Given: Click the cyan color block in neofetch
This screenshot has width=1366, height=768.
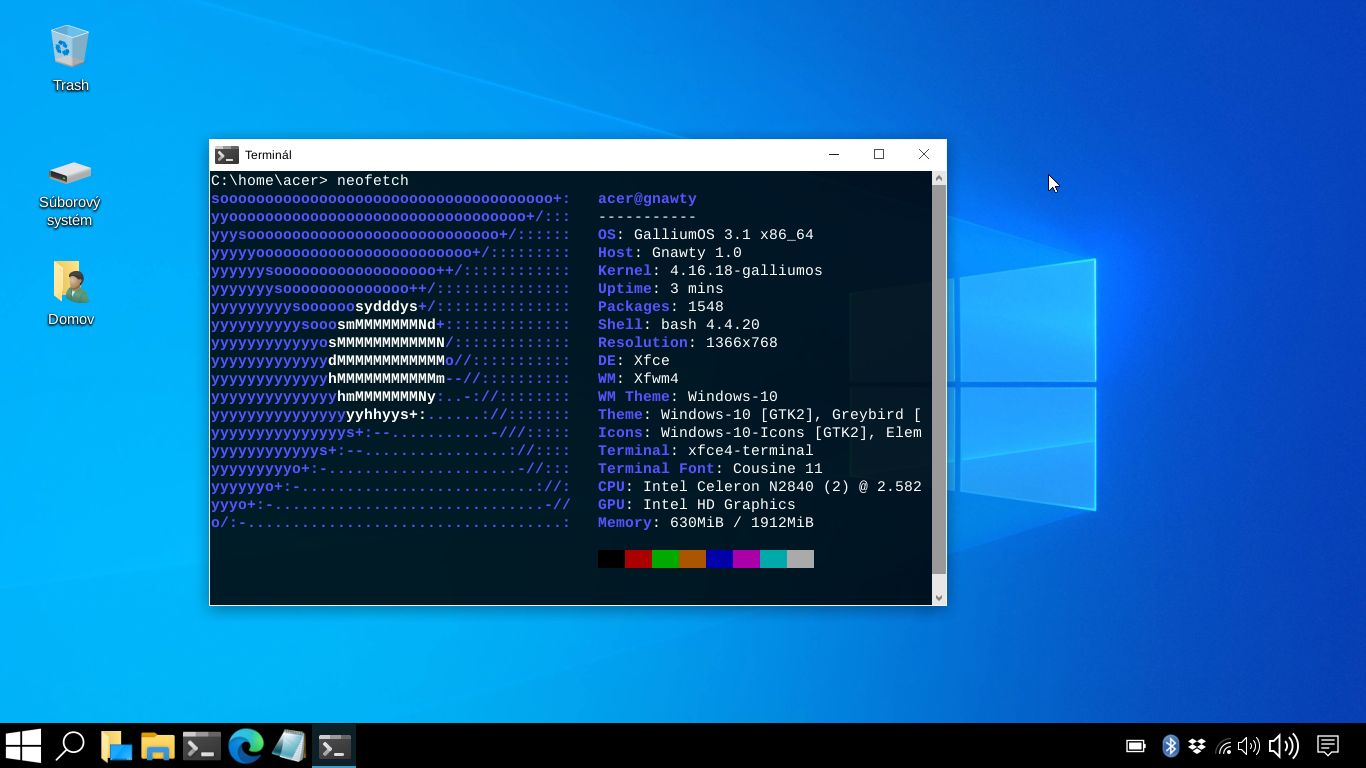Looking at the screenshot, I should pyautogui.click(x=773, y=559).
